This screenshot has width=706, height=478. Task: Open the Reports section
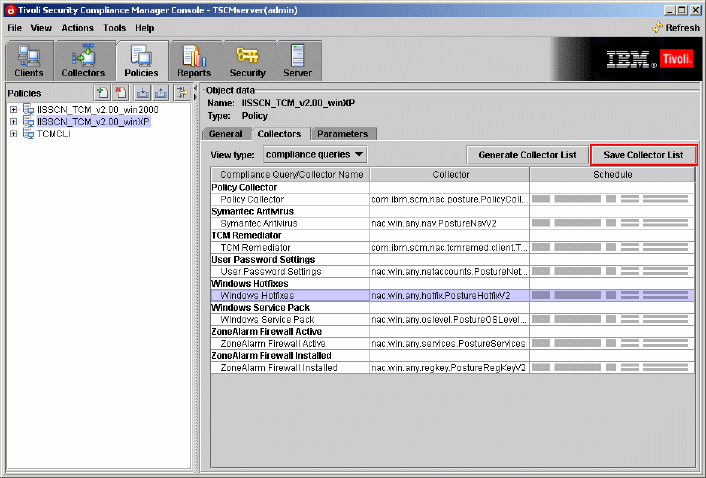(x=194, y=59)
